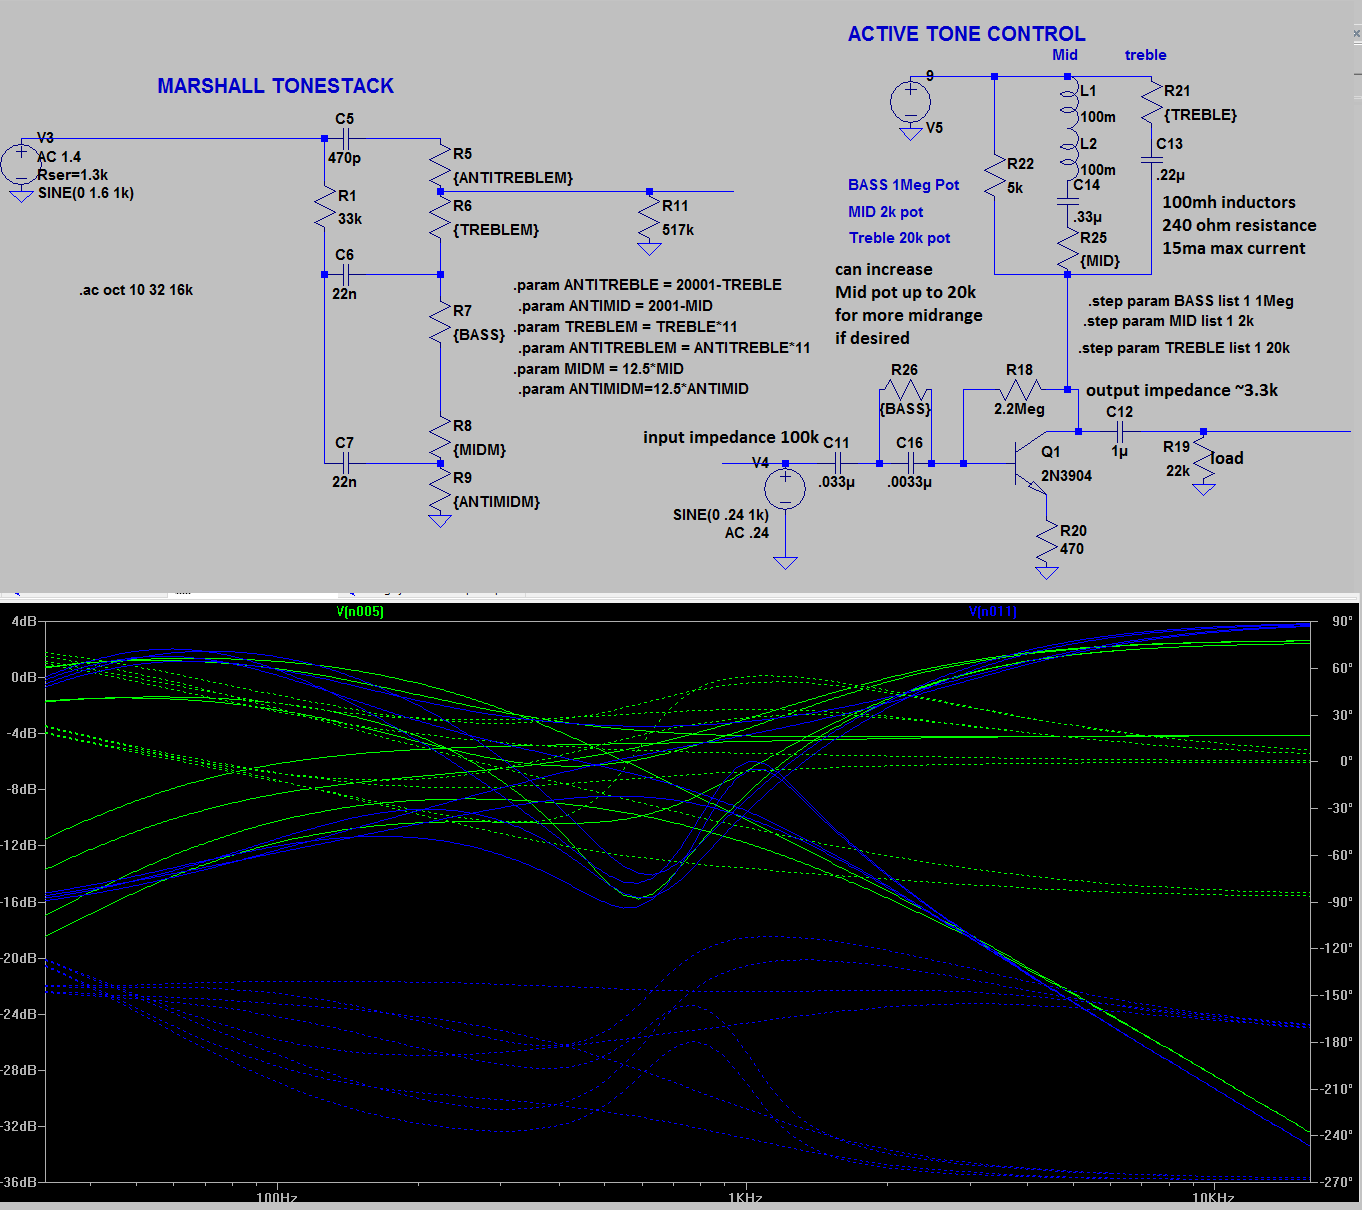This screenshot has height=1210, width=1362.
Task: Click '.step param TREBLE list 1 20k'
Action: [1184, 348]
